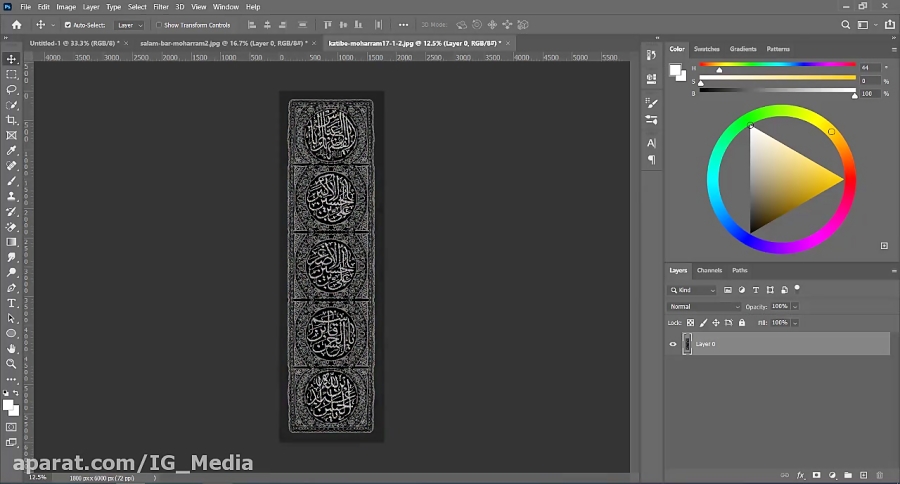Enable Show Transform Controls checkbox
This screenshot has height=484, width=900.
pos(159,25)
